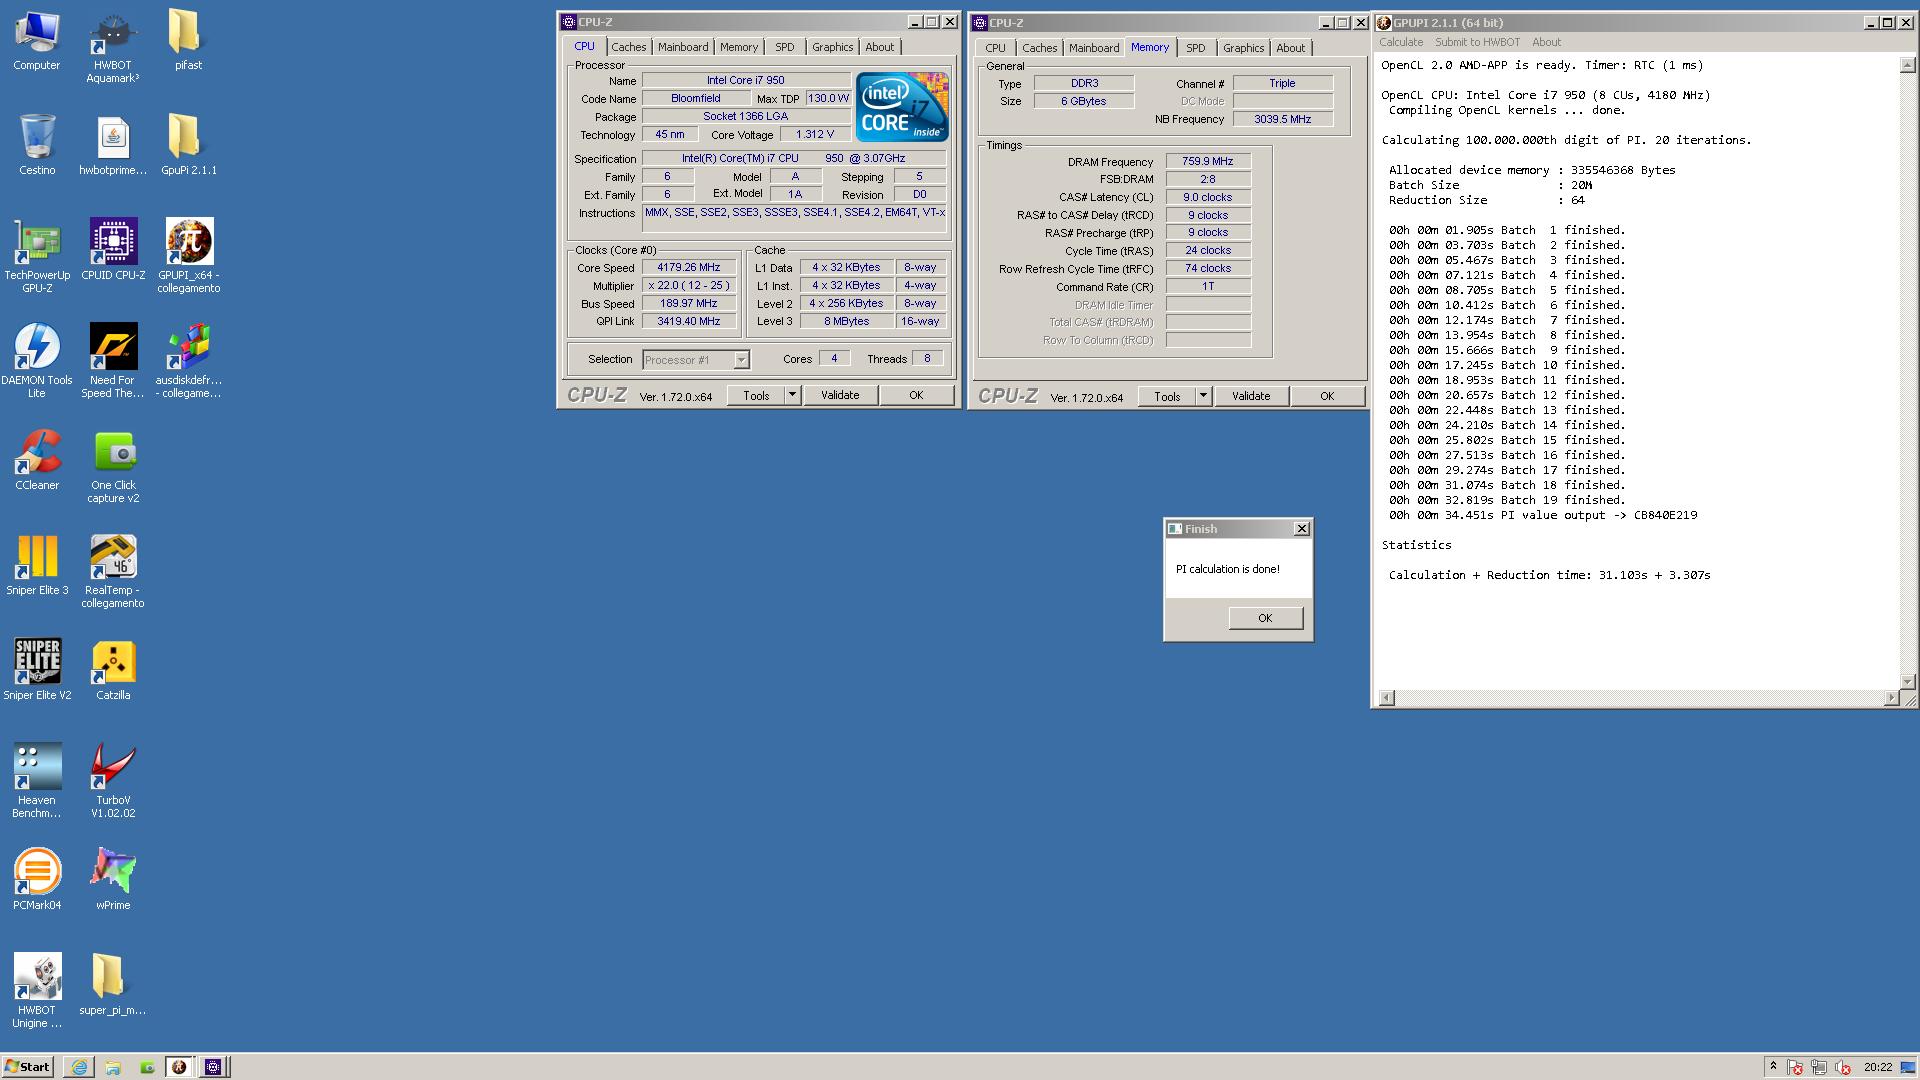This screenshot has width=1920, height=1080.
Task: Open One Click capture v2
Action: coord(113,466)
